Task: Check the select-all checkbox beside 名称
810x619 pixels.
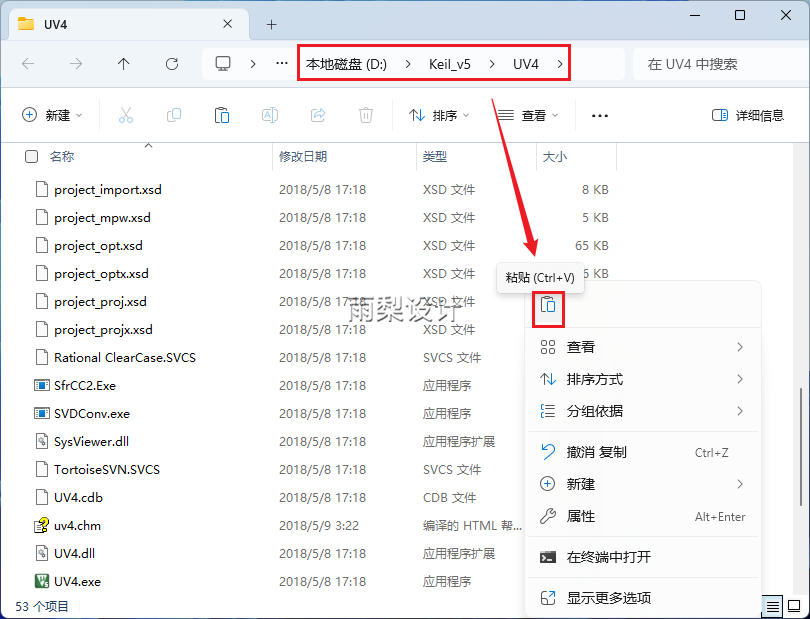Action: coord(29,157)
